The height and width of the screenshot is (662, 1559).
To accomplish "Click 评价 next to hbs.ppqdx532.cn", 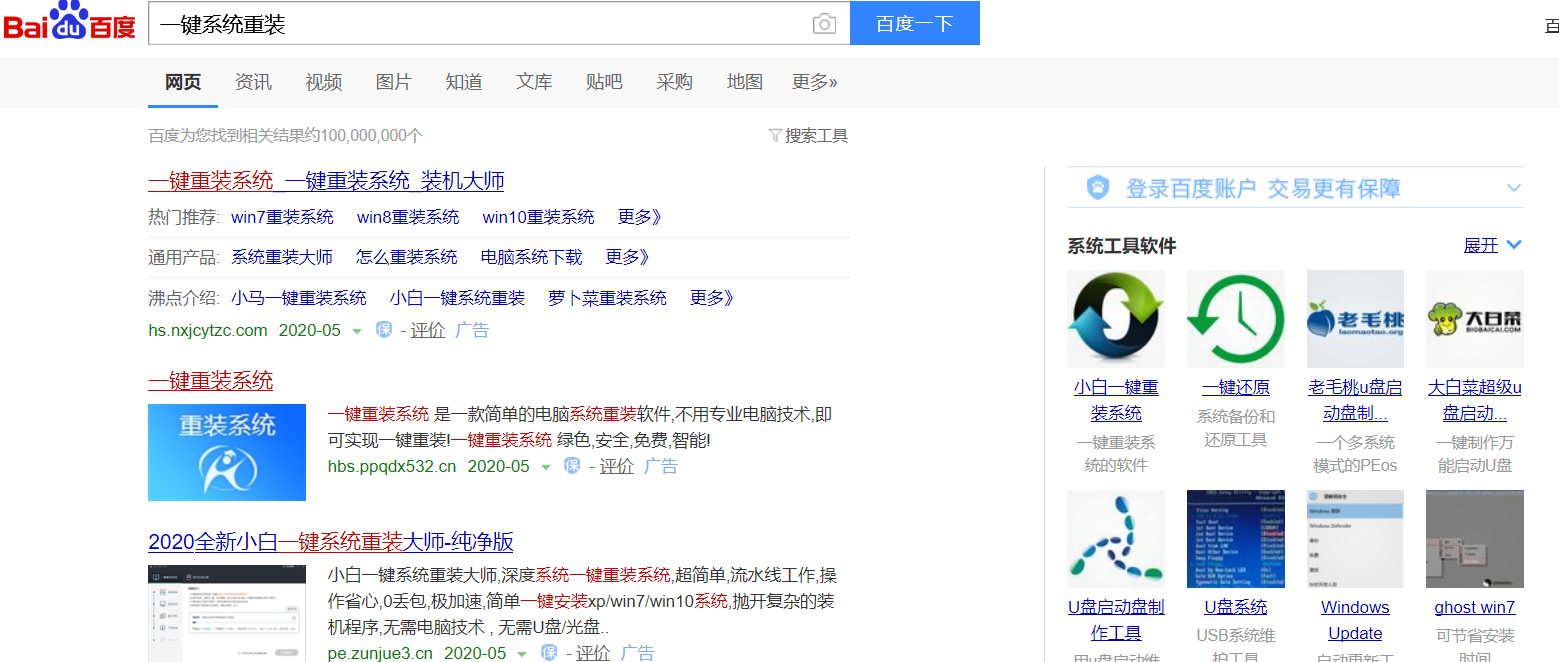I will 617,466.
